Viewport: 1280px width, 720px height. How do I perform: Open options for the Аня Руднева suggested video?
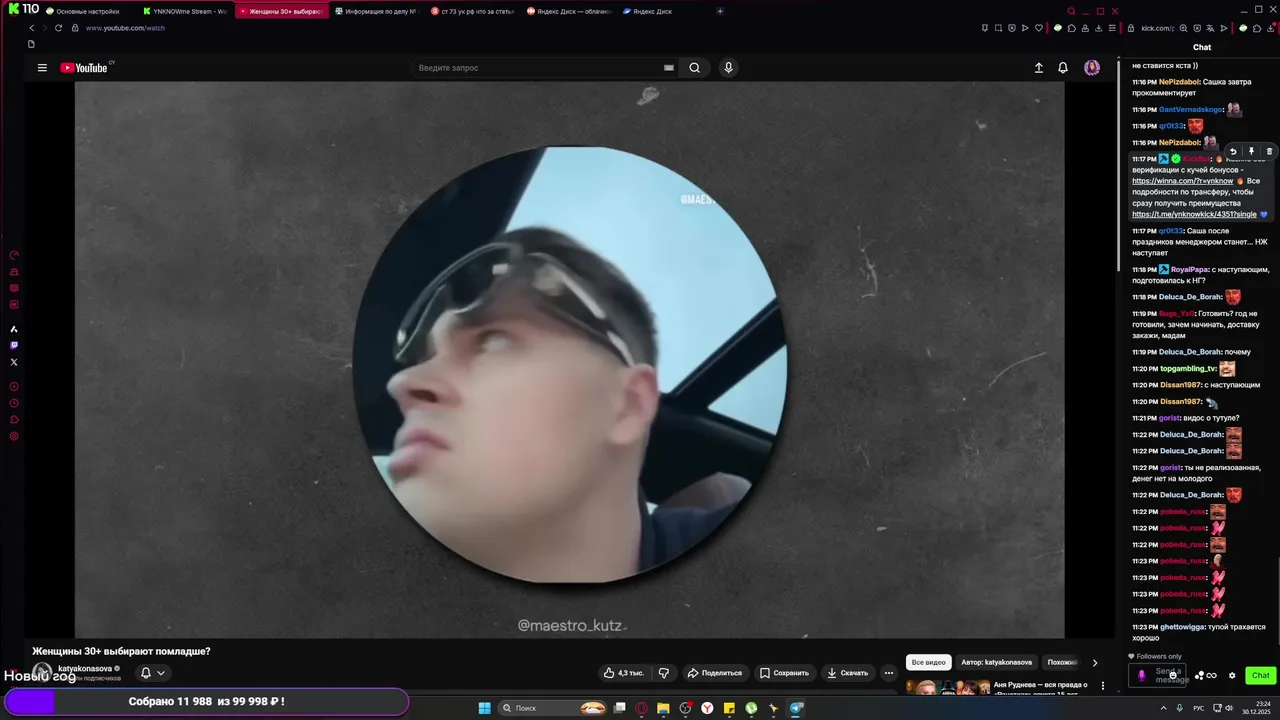pos(1103,686)
